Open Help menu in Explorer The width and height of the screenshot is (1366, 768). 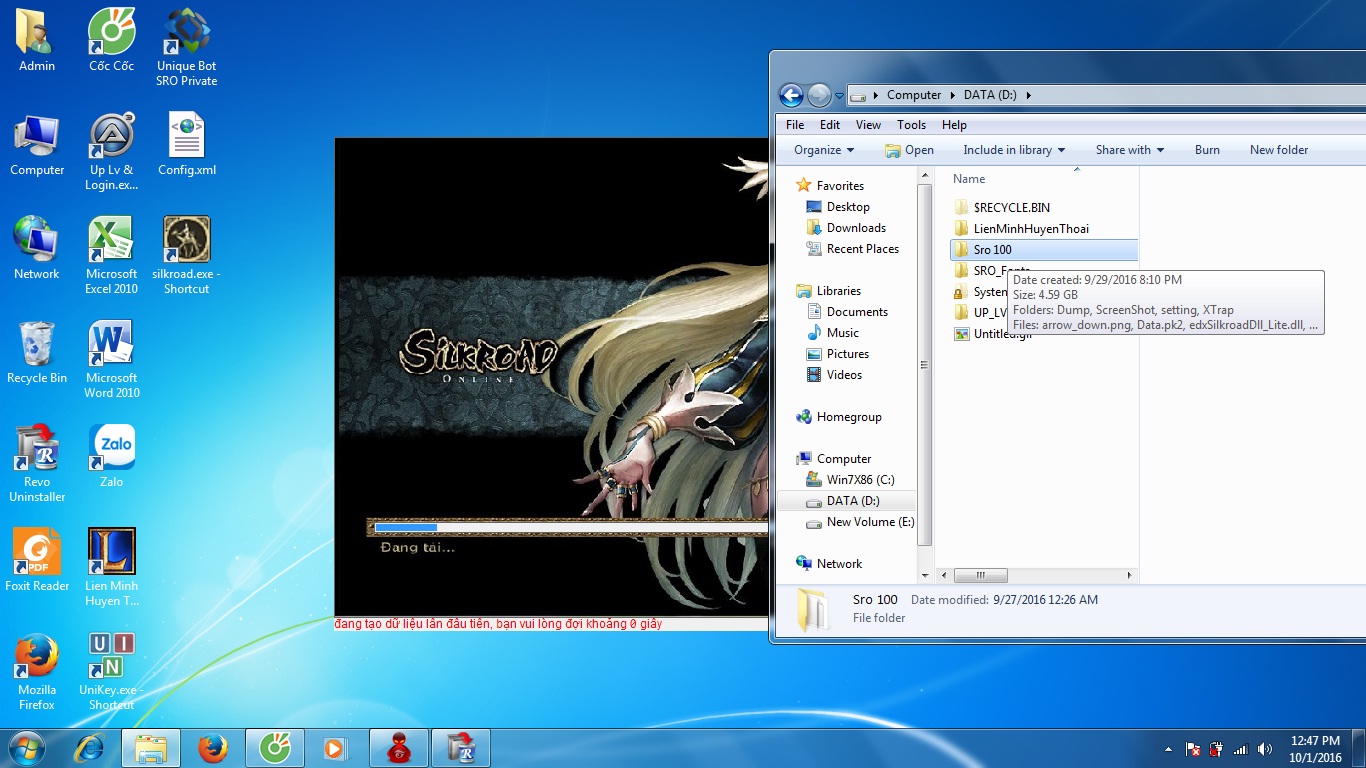(x=954, y=125)
